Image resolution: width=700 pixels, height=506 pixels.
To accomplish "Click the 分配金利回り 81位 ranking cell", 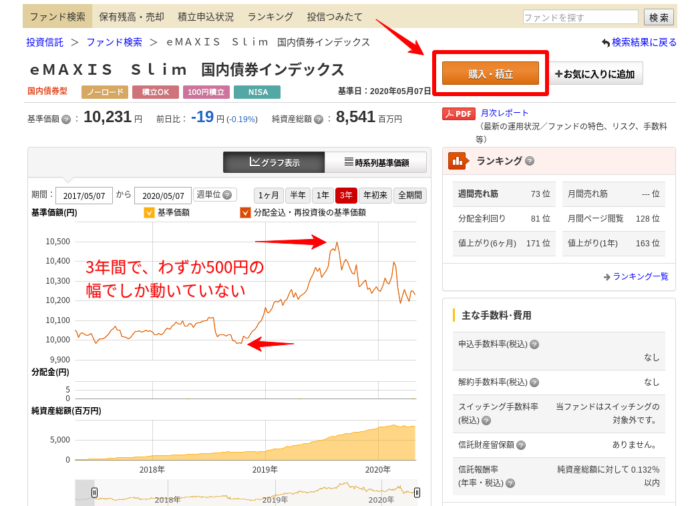I will [x=504, y=218].
